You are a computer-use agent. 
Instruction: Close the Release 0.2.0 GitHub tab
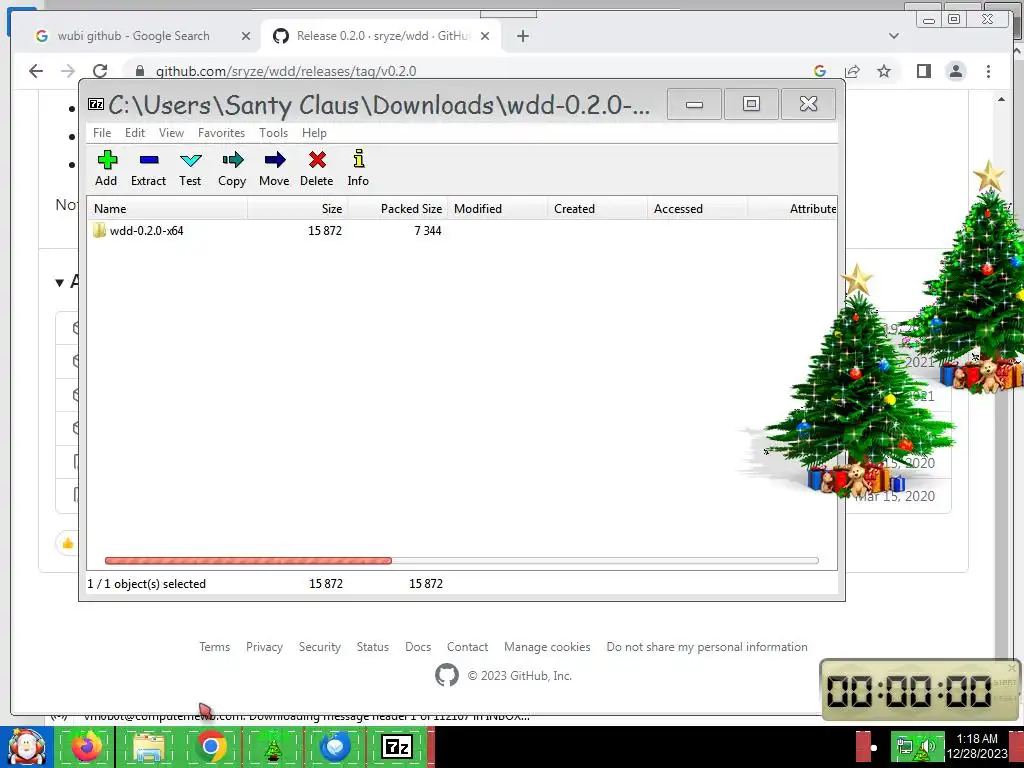click(x=485, y=36)
